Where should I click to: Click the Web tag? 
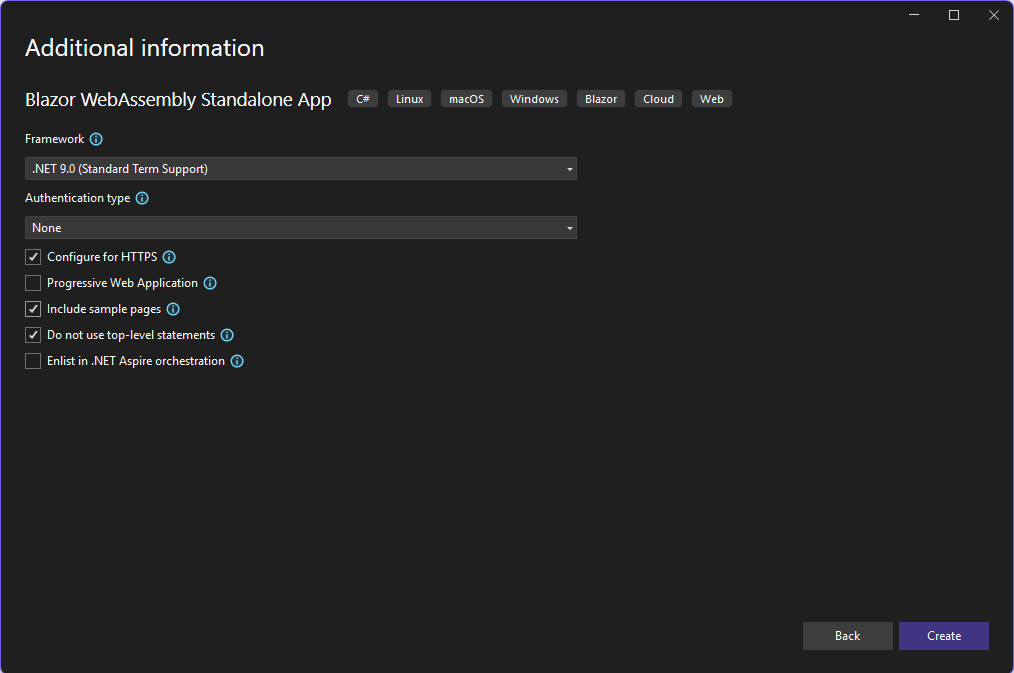[711, 99]
